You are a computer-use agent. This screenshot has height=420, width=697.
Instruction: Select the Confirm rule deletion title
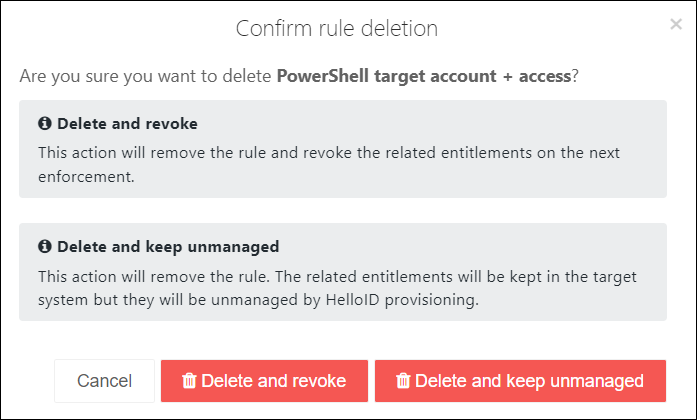coord(336,28)
